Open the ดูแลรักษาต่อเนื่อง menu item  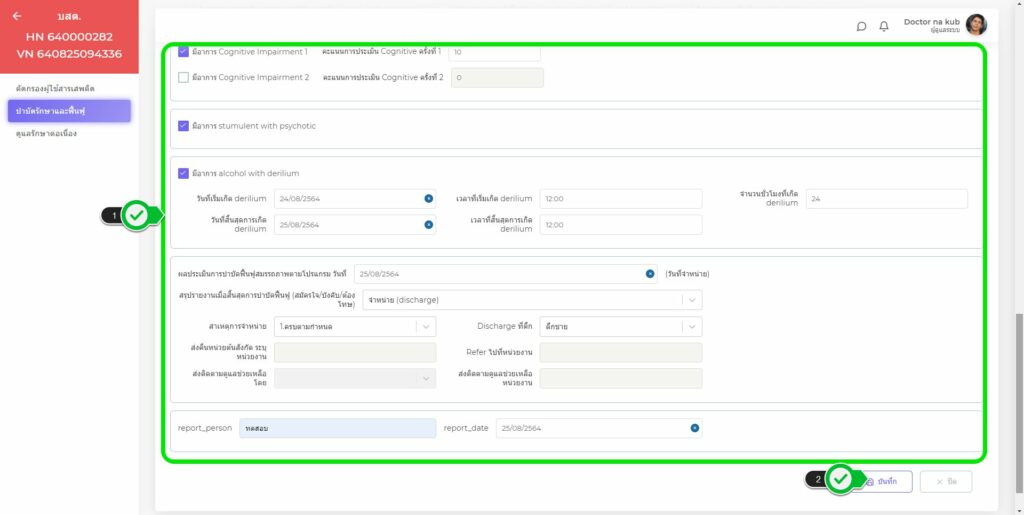46,133
